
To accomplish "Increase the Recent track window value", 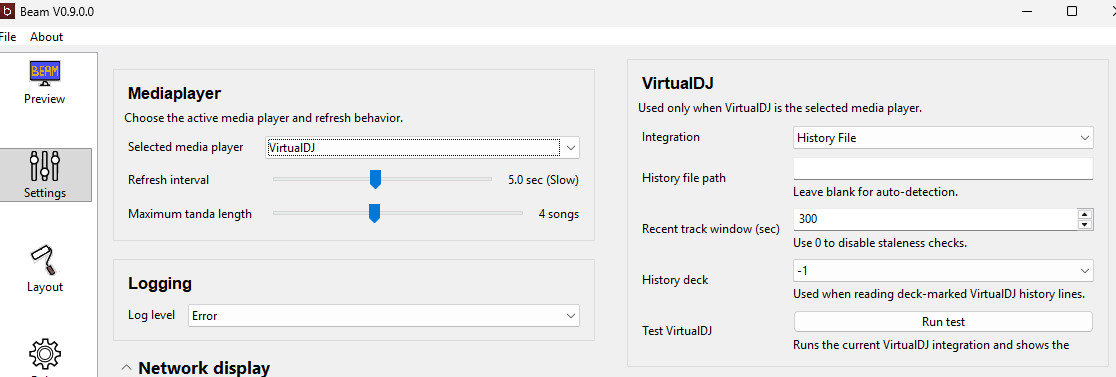I will [1085, 214].
